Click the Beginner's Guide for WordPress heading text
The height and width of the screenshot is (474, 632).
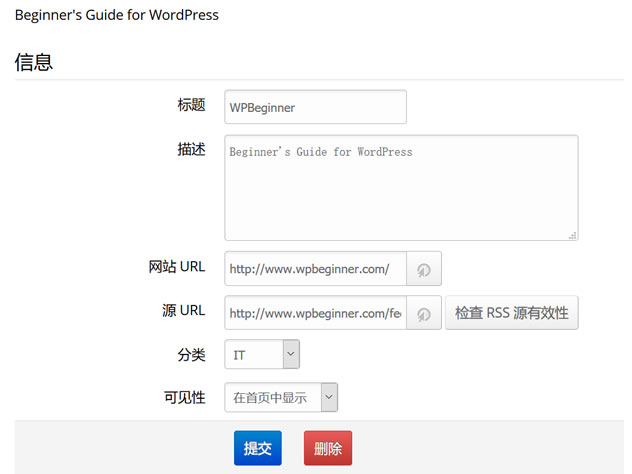click(x=117, y=15)
